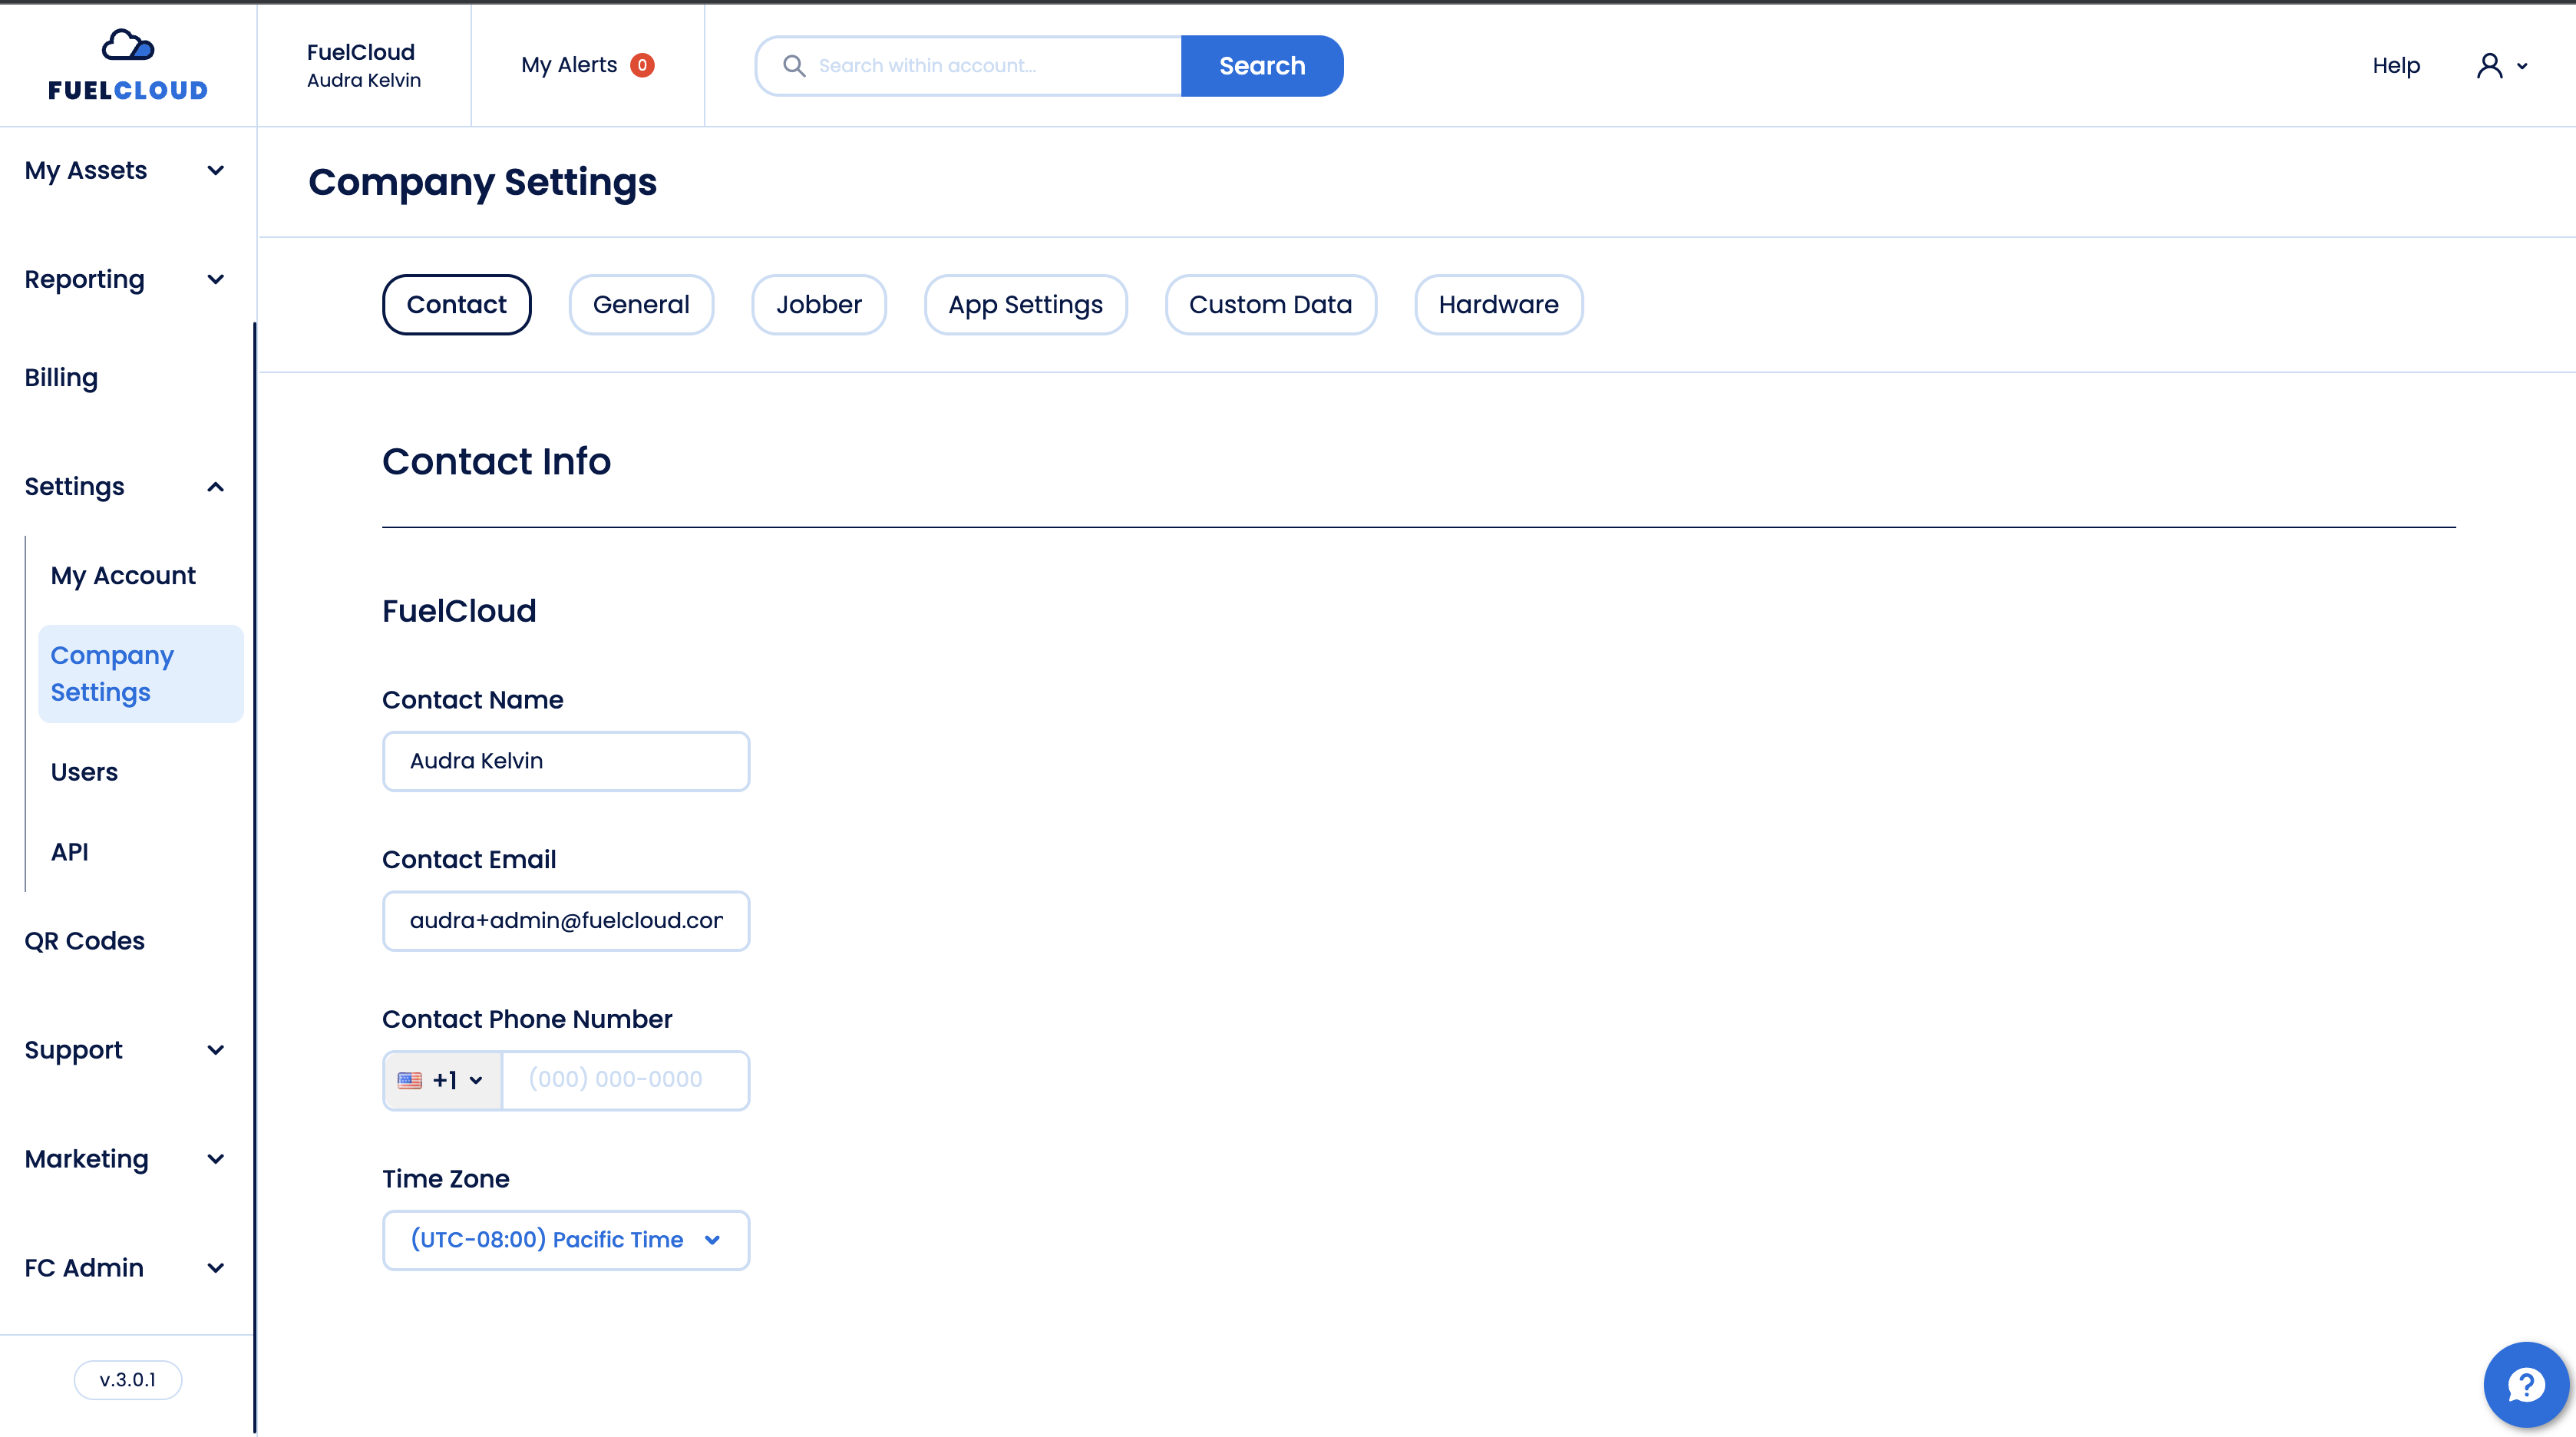Click the Contact Email field
The width and height of the screenshot is (2576, 1437).
tap(566, 921)
